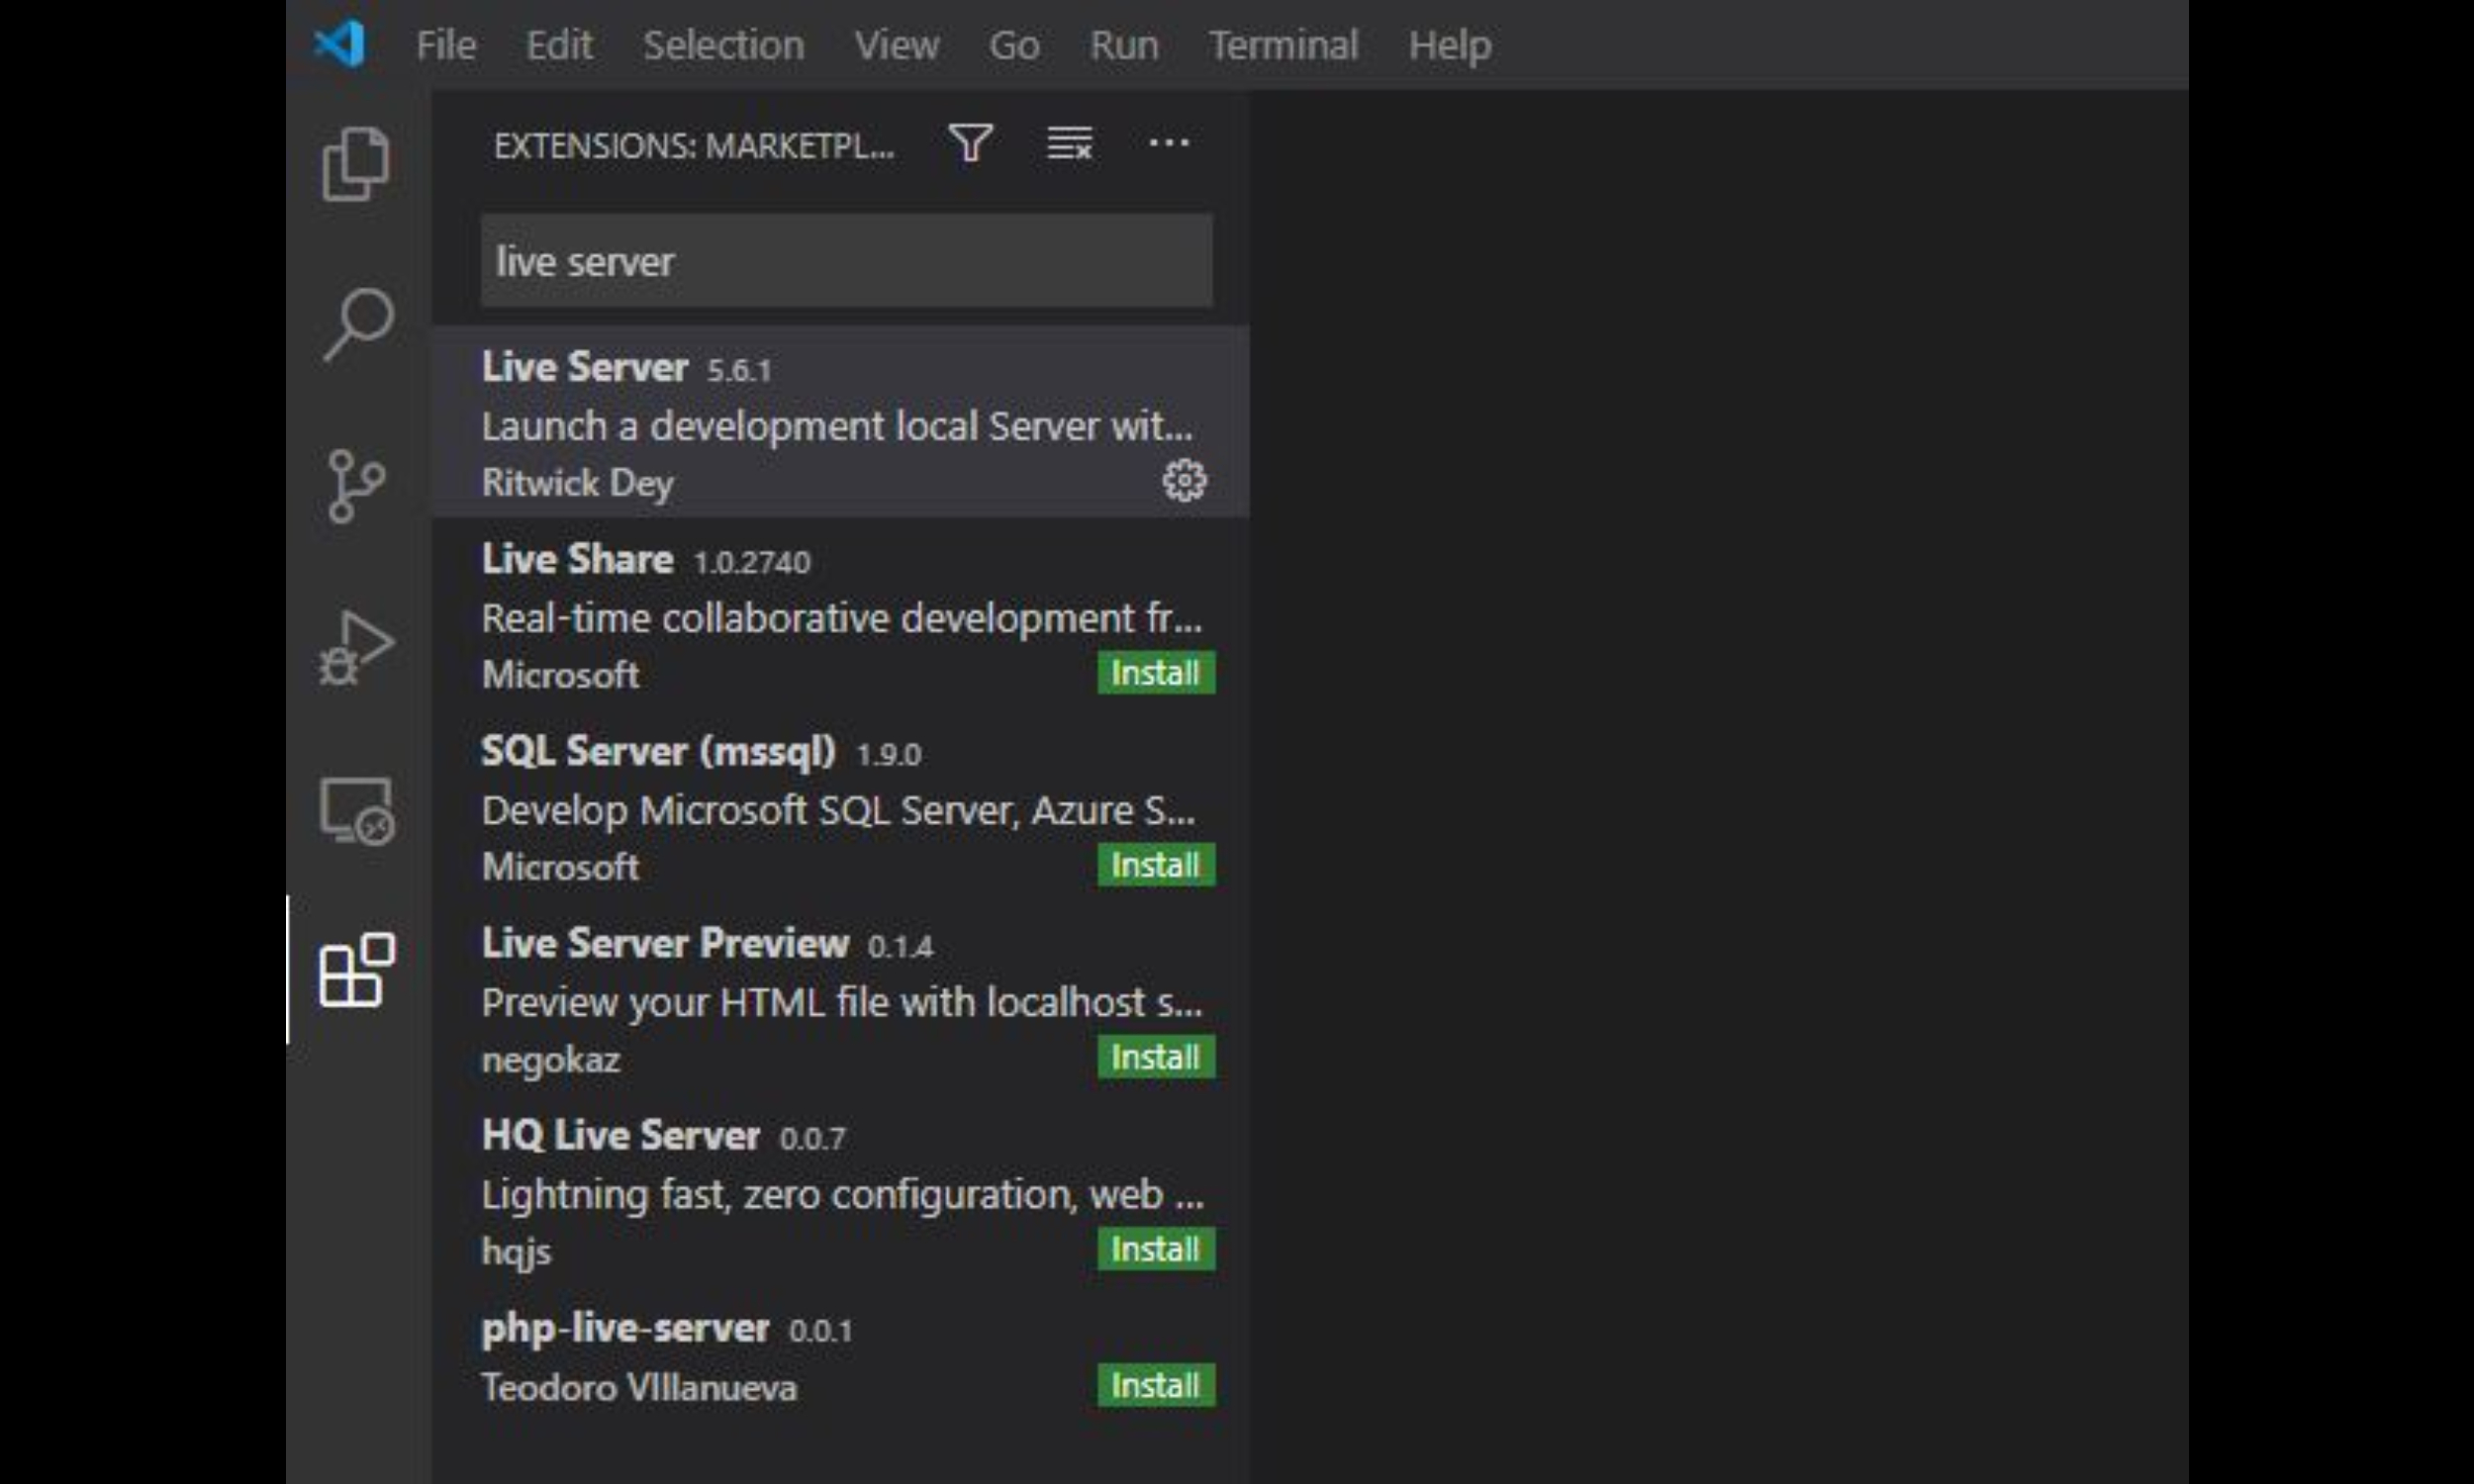Open the Terminal menu
The image size is (2474, 1484).
pos(1283,45)
